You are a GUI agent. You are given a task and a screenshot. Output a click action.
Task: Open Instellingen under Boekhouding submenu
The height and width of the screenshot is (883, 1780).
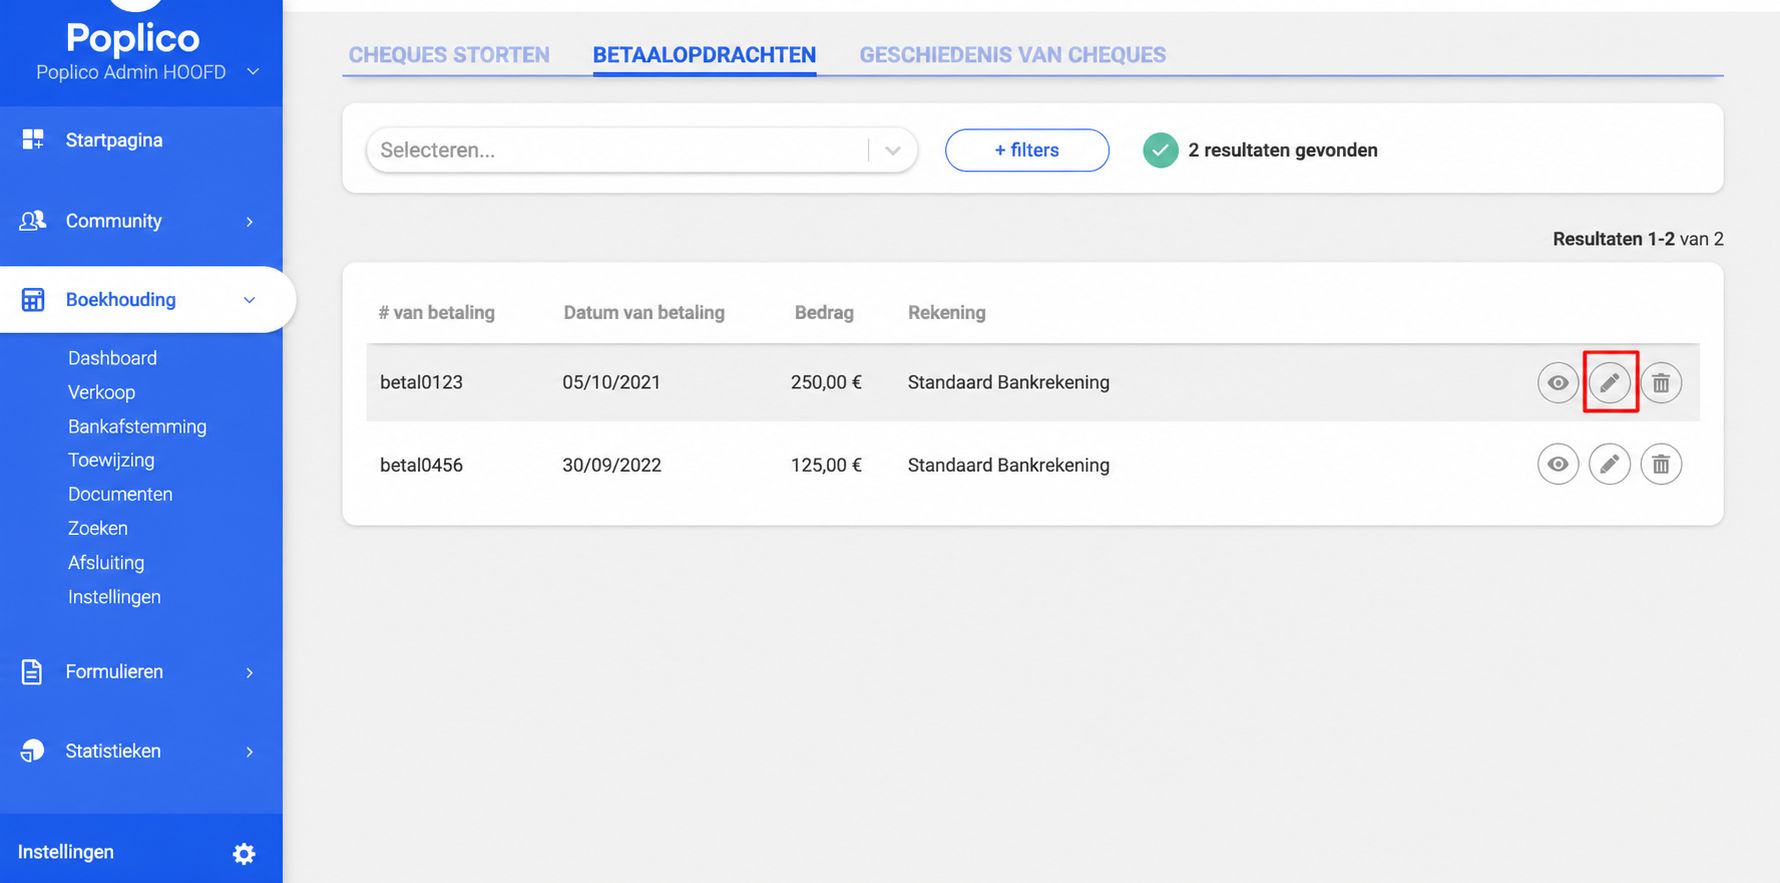[x=114, y=597]
